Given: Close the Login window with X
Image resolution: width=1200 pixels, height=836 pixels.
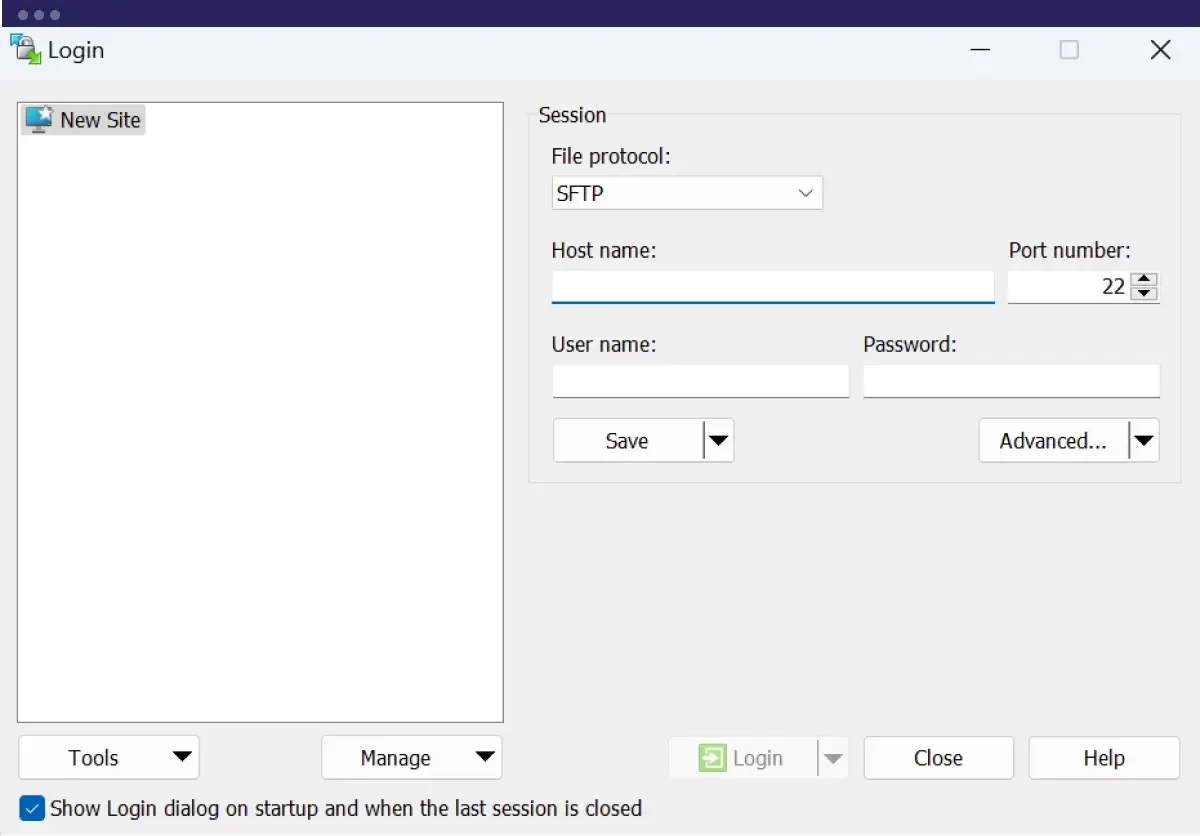Looking at the screenshot, I should coord(1160,50).
